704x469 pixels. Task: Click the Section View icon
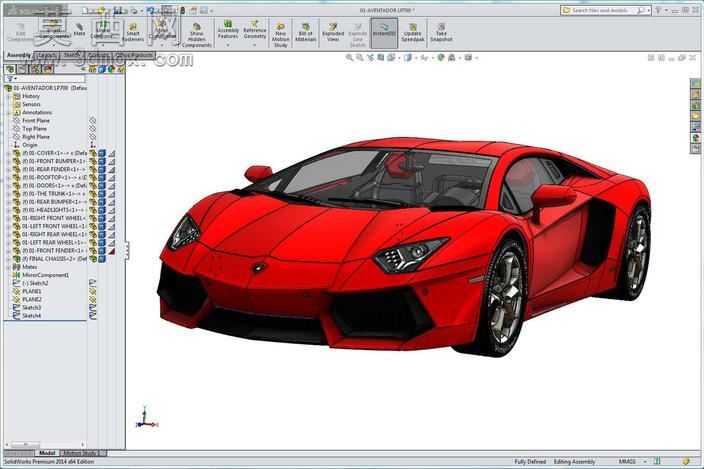coord(381,57)
